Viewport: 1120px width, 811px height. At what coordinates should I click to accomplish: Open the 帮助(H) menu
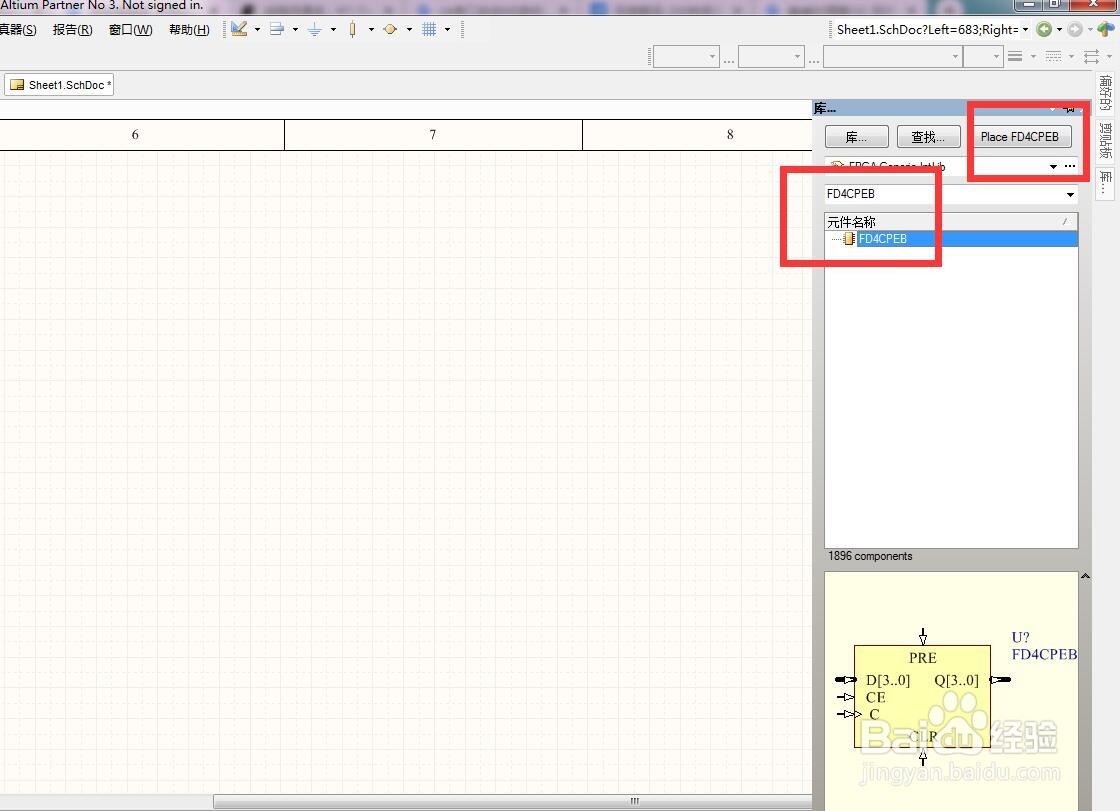tap(189, 29)
